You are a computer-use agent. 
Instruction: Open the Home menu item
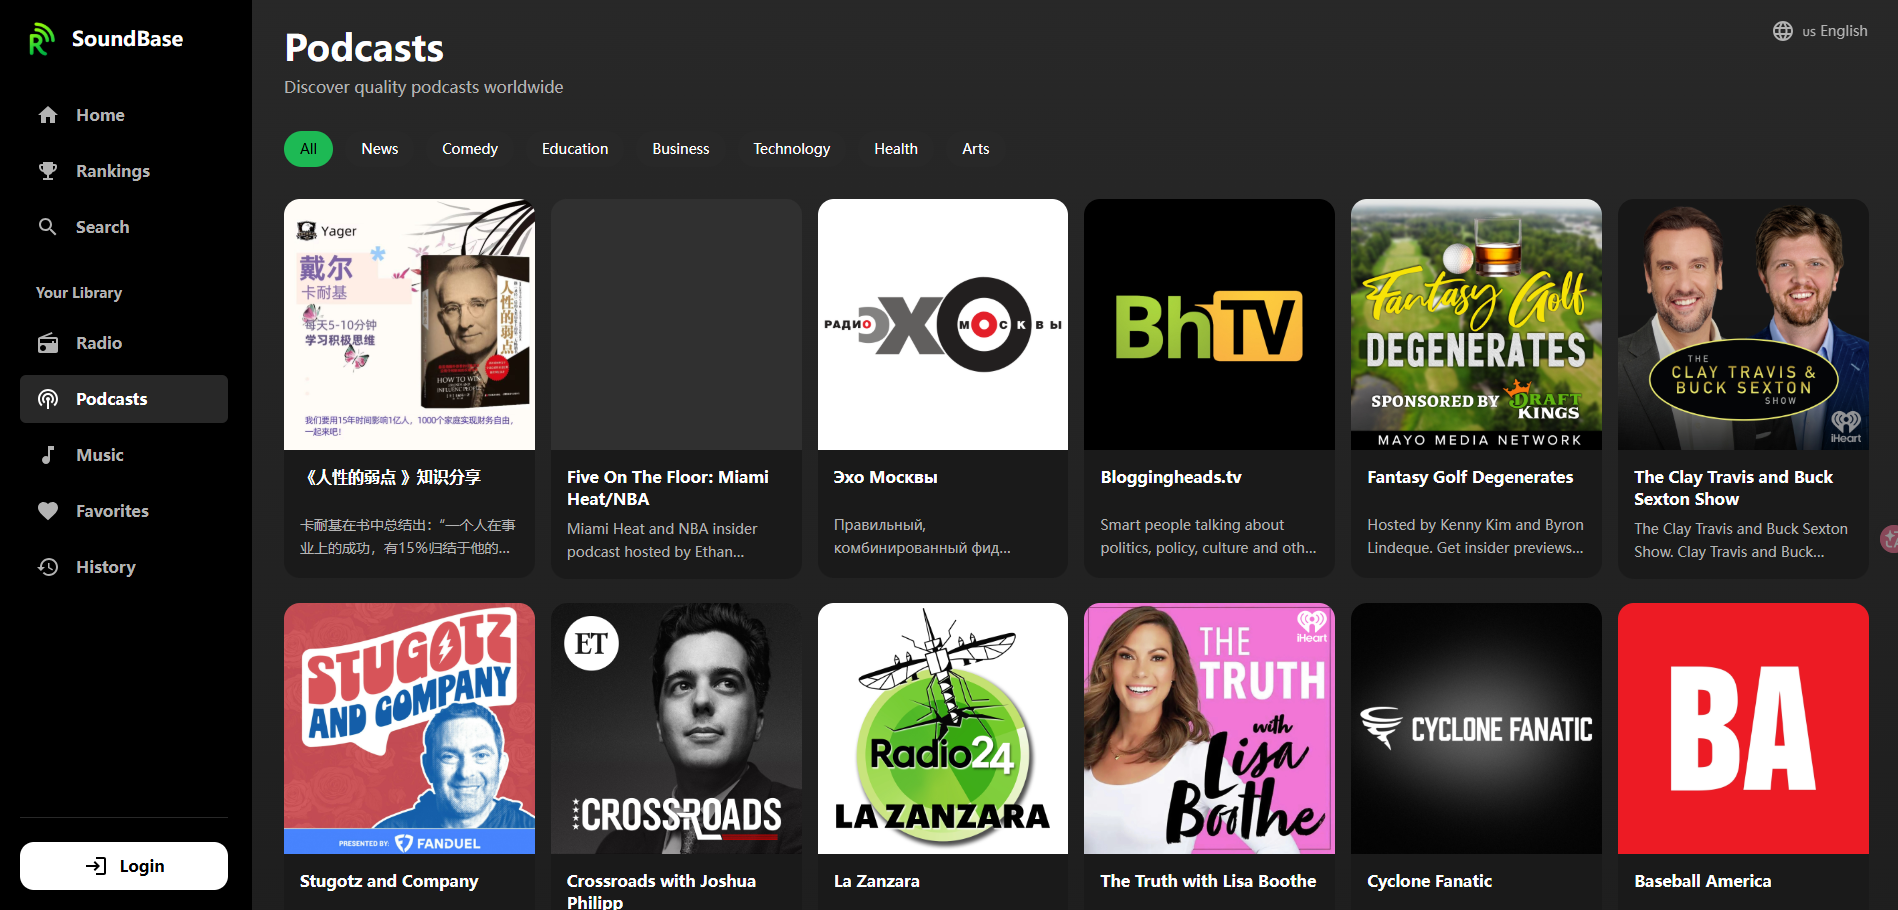point(124,115)
